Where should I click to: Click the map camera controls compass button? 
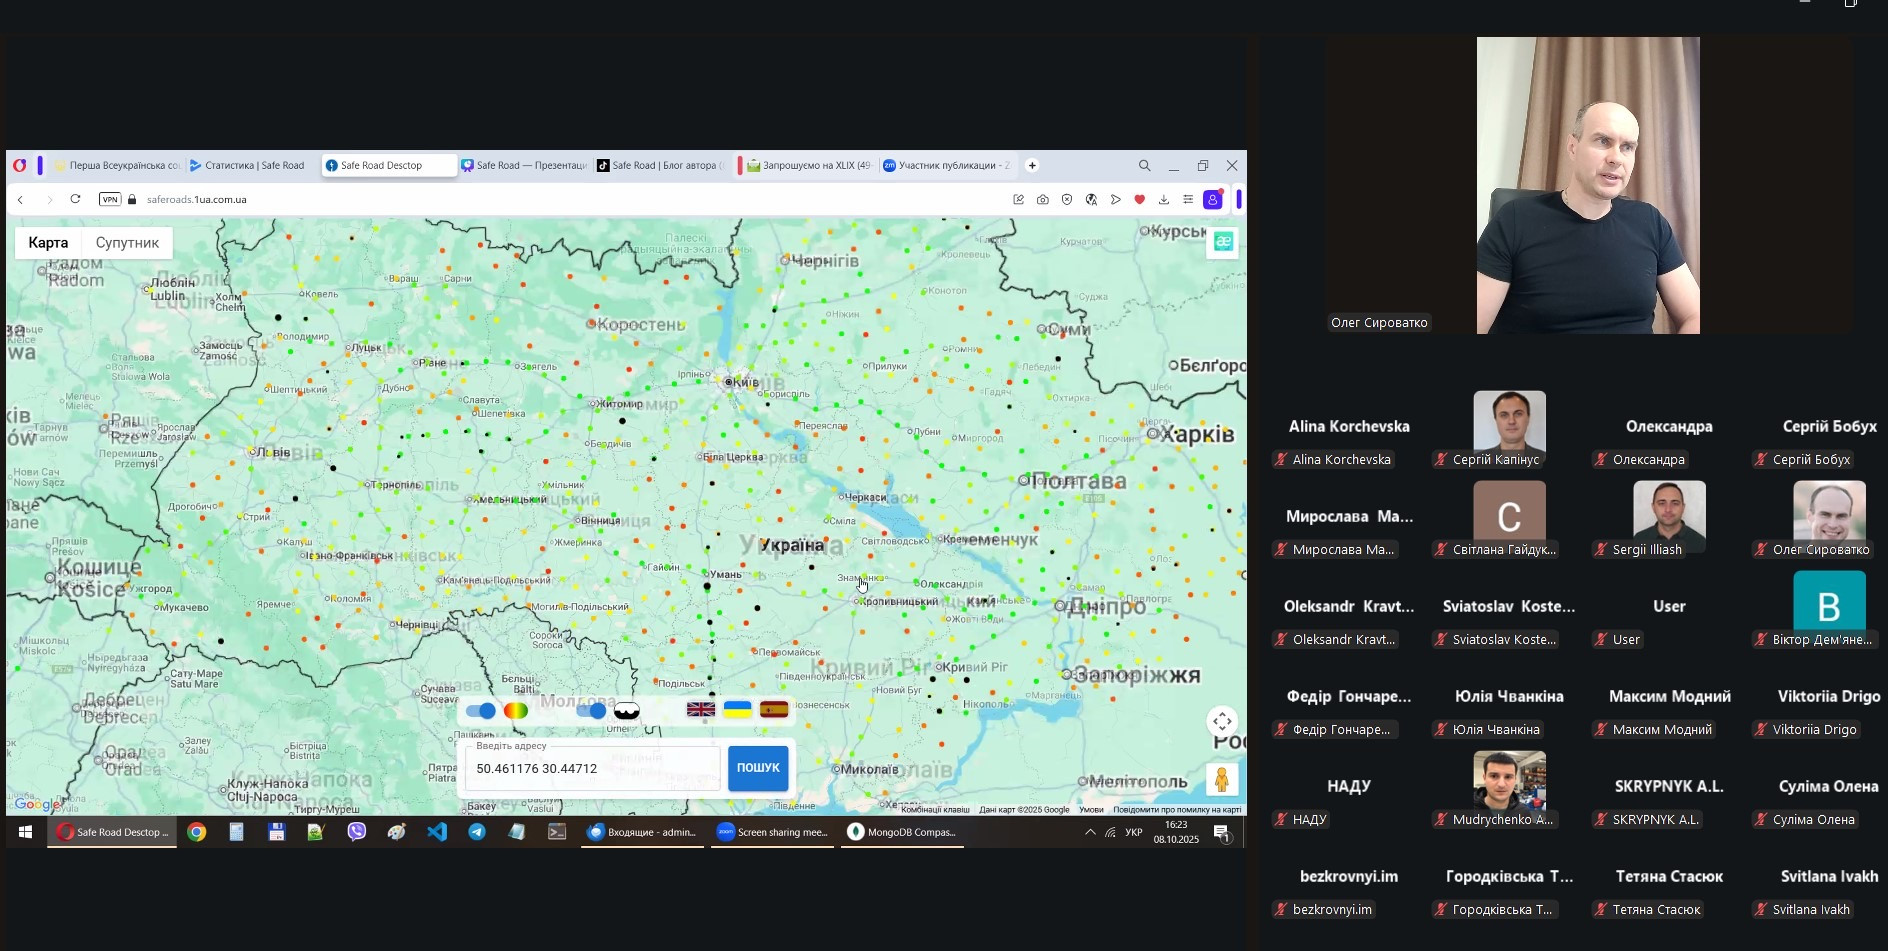pos(1222,722)
